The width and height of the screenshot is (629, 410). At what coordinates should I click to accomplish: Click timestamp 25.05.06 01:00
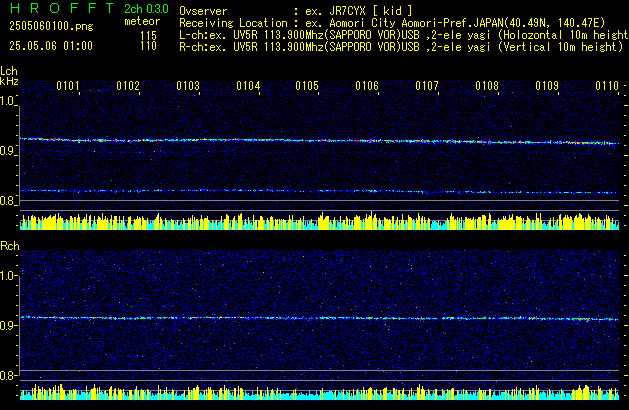(51, 46)
